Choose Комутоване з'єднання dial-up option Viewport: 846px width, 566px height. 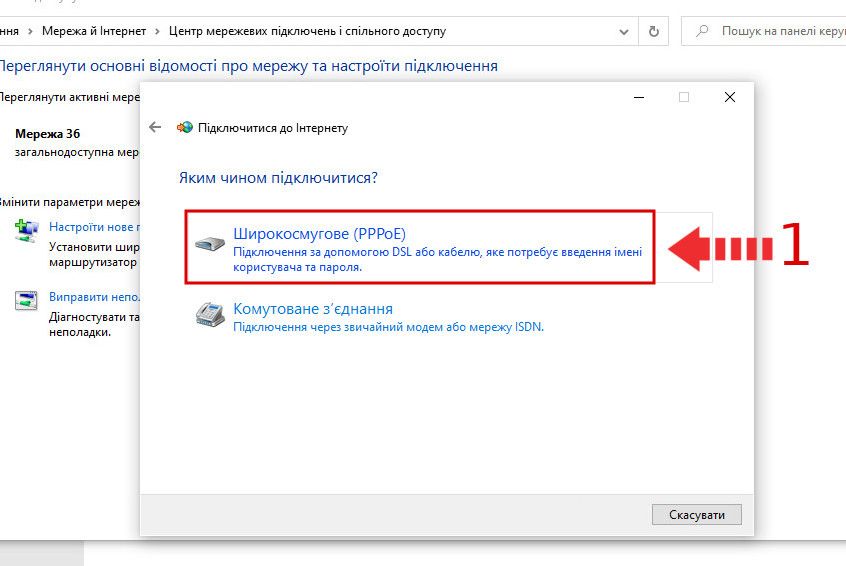[313, 309]
